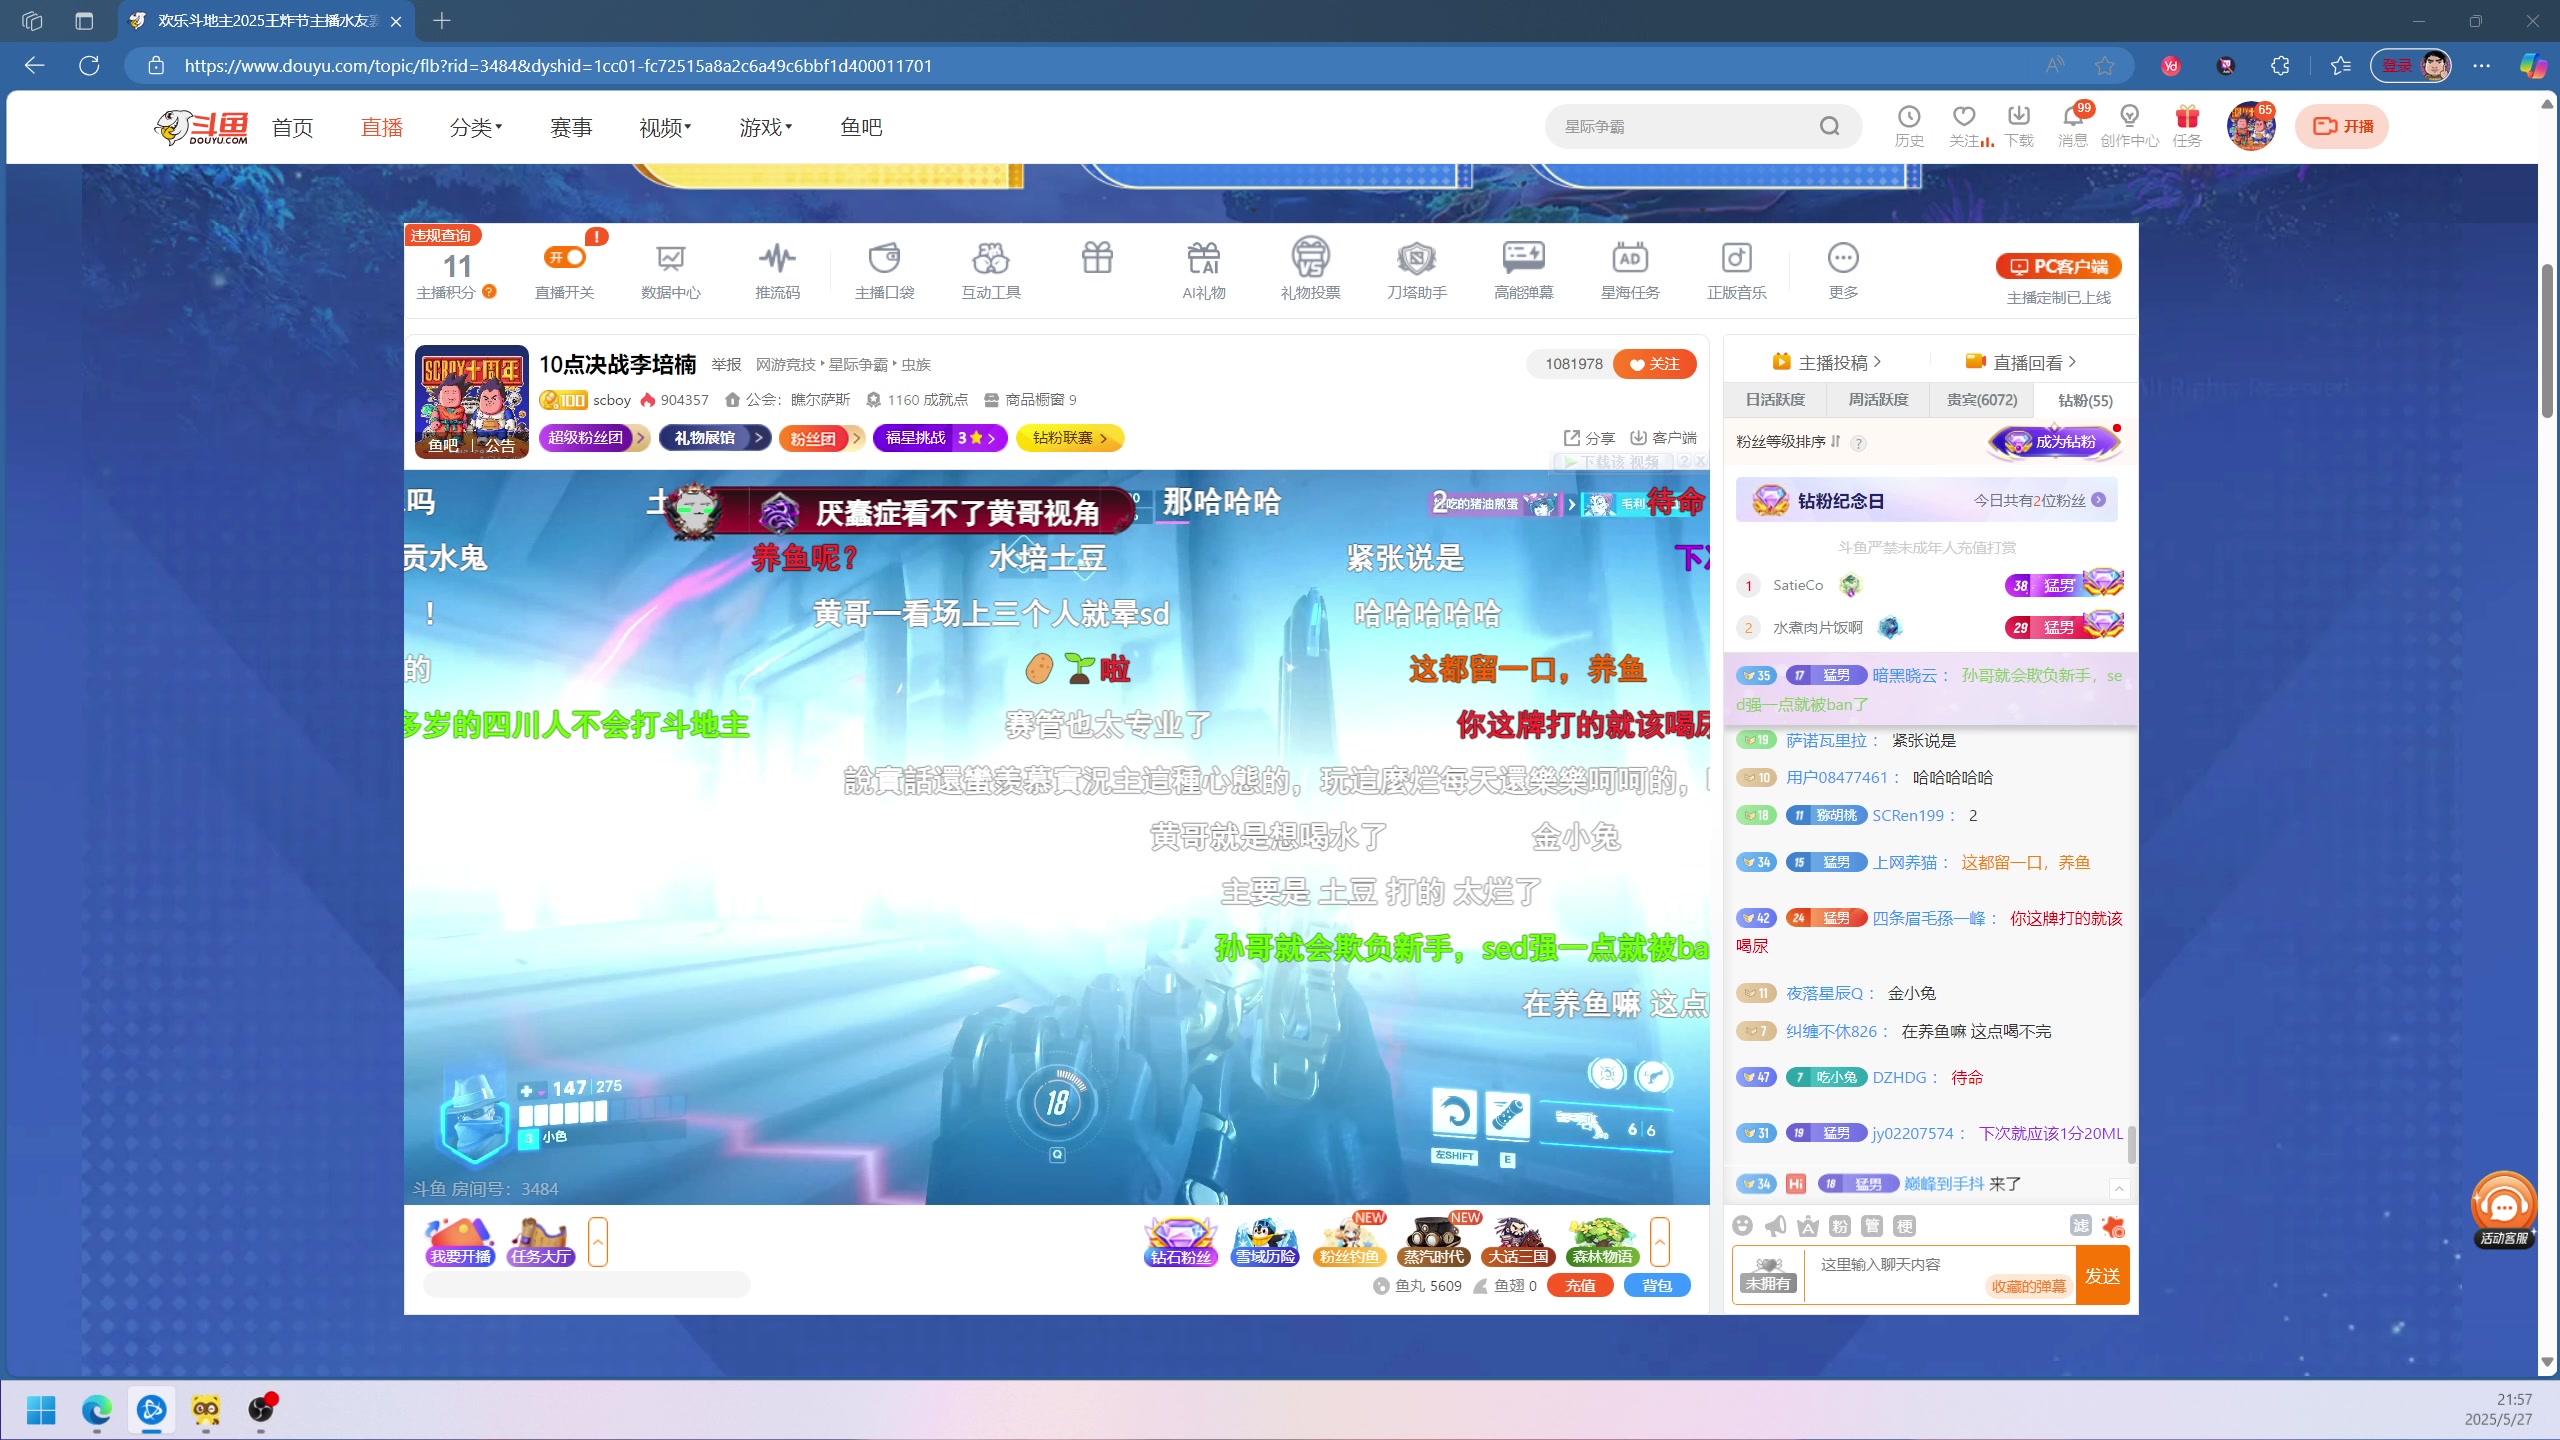Open the 正版音乐 music icon
The width and height of the screenshot is (2560, 1440).
1737,270
